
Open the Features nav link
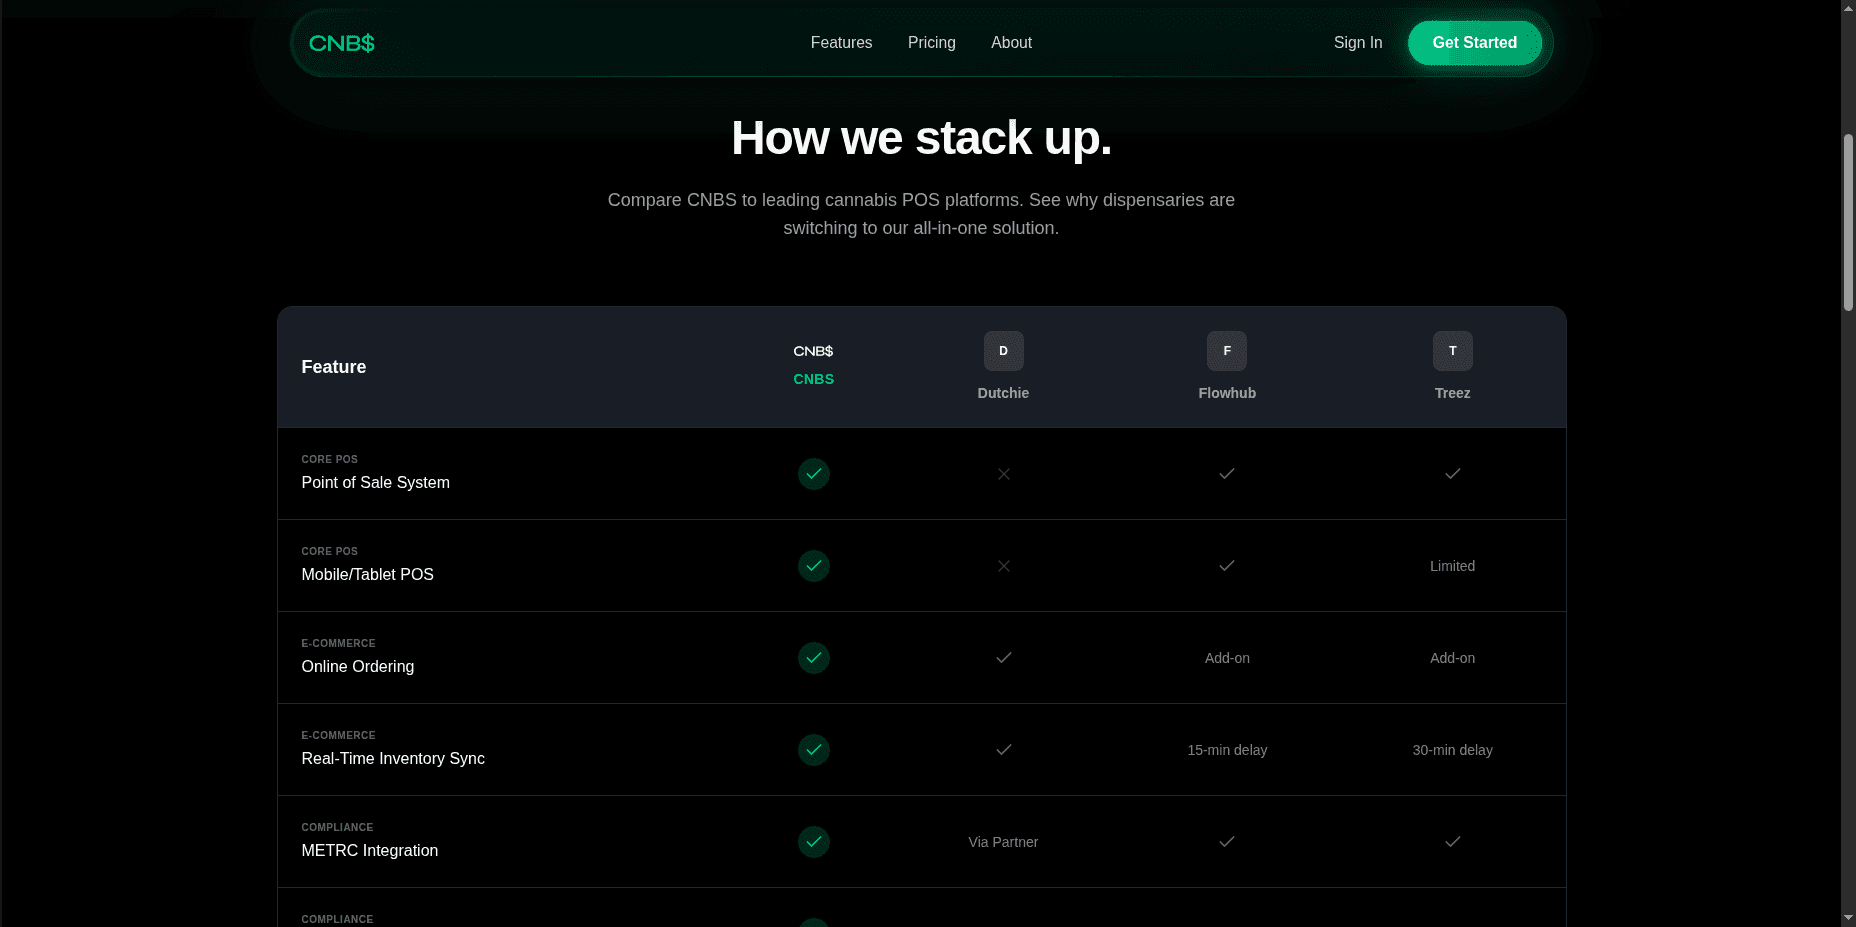(841, 43)
